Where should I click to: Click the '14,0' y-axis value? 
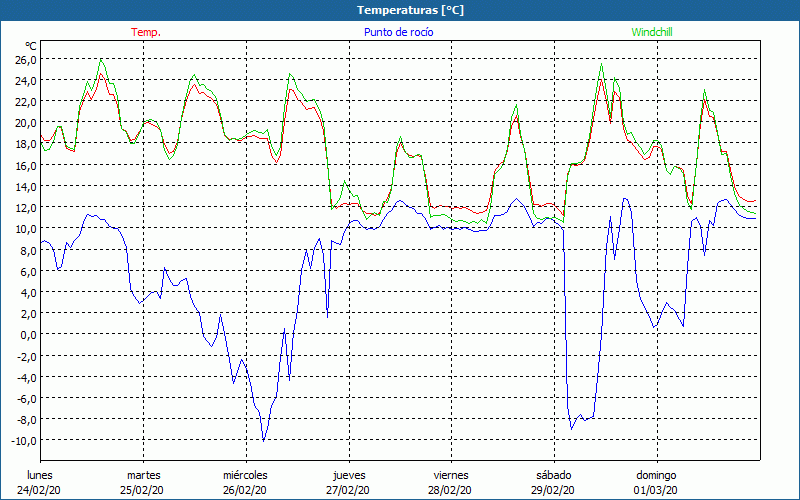(x=26, y=187)
